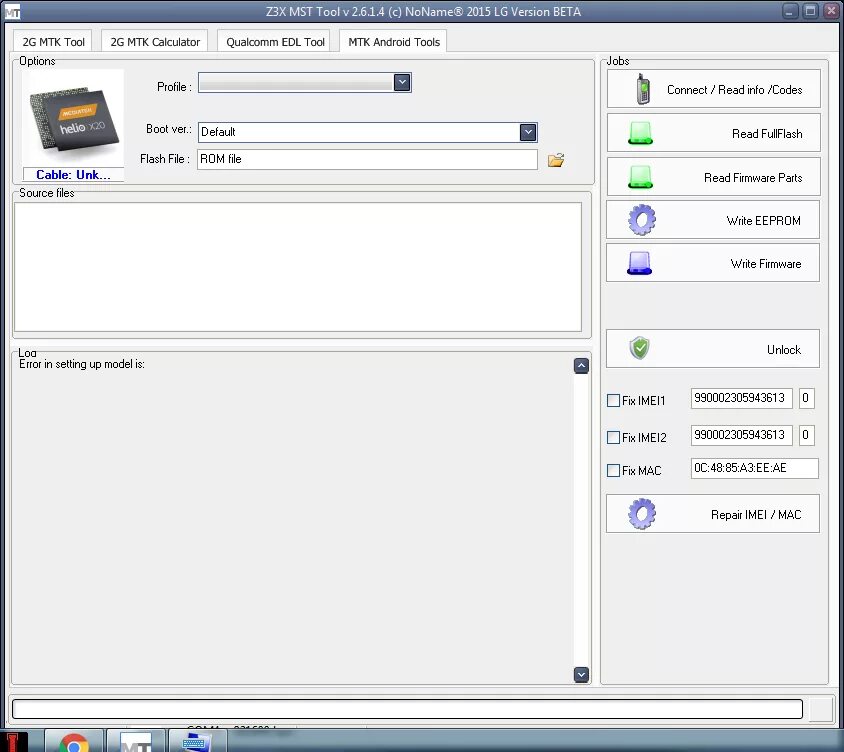Click the Cable: Unk... status label
844x752 pixels.
pyautogui.click(x=73, y=175)
